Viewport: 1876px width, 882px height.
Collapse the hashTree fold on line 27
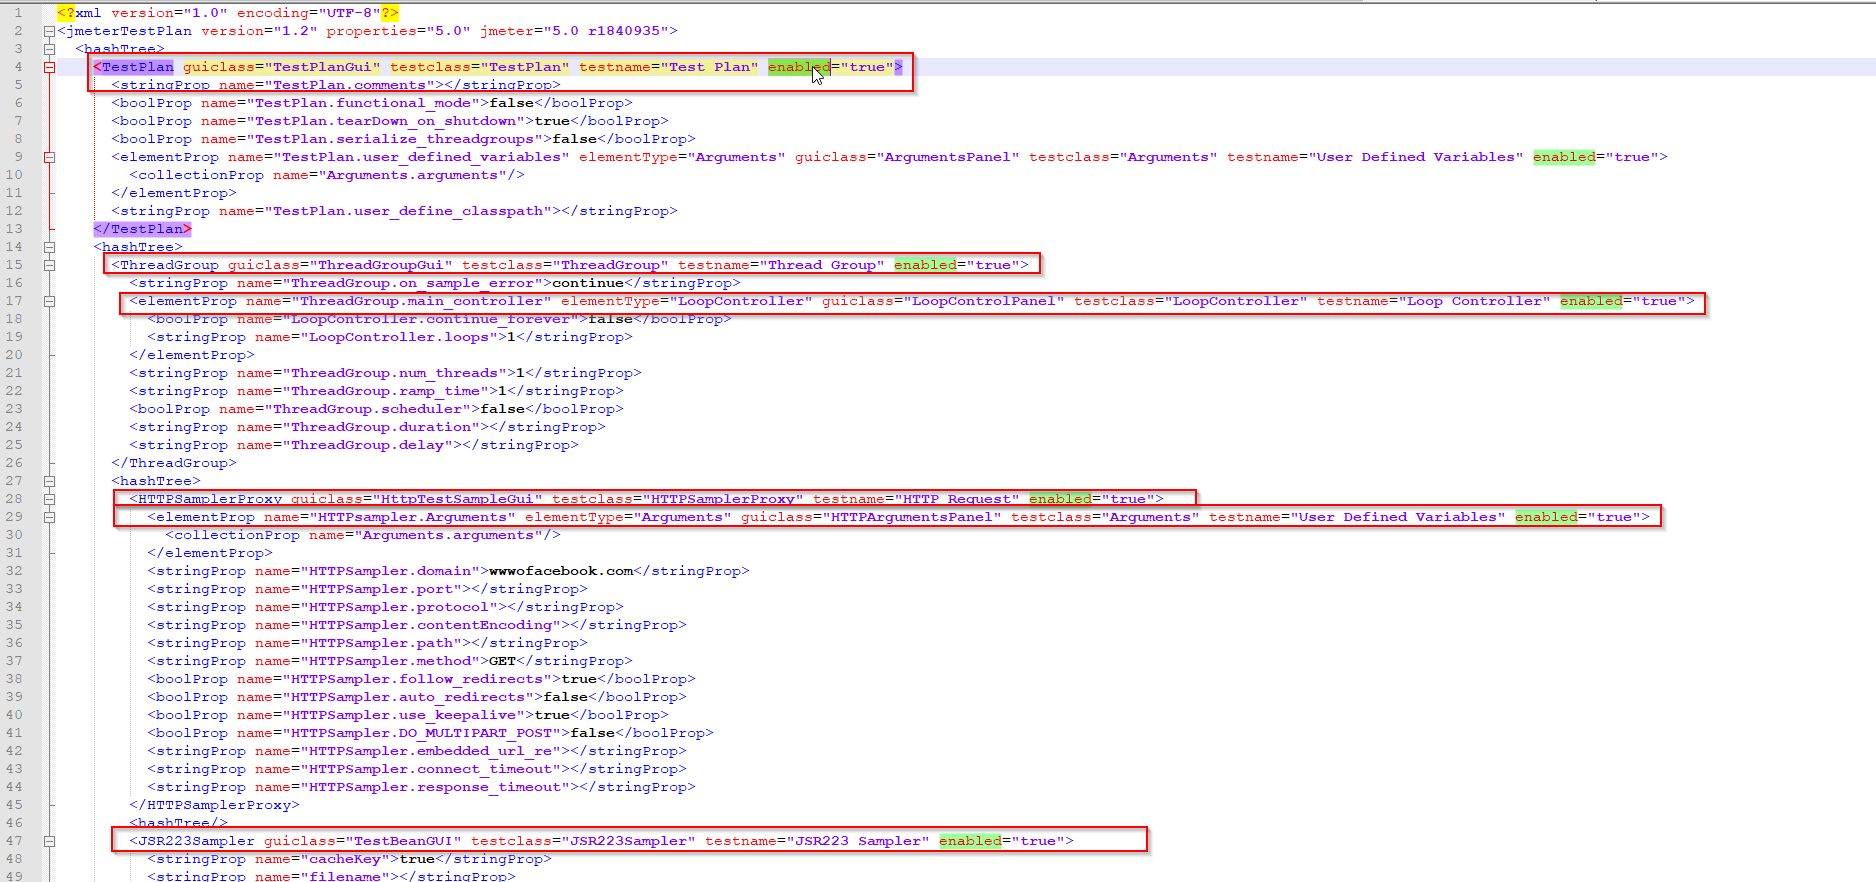tap(49, 481)
